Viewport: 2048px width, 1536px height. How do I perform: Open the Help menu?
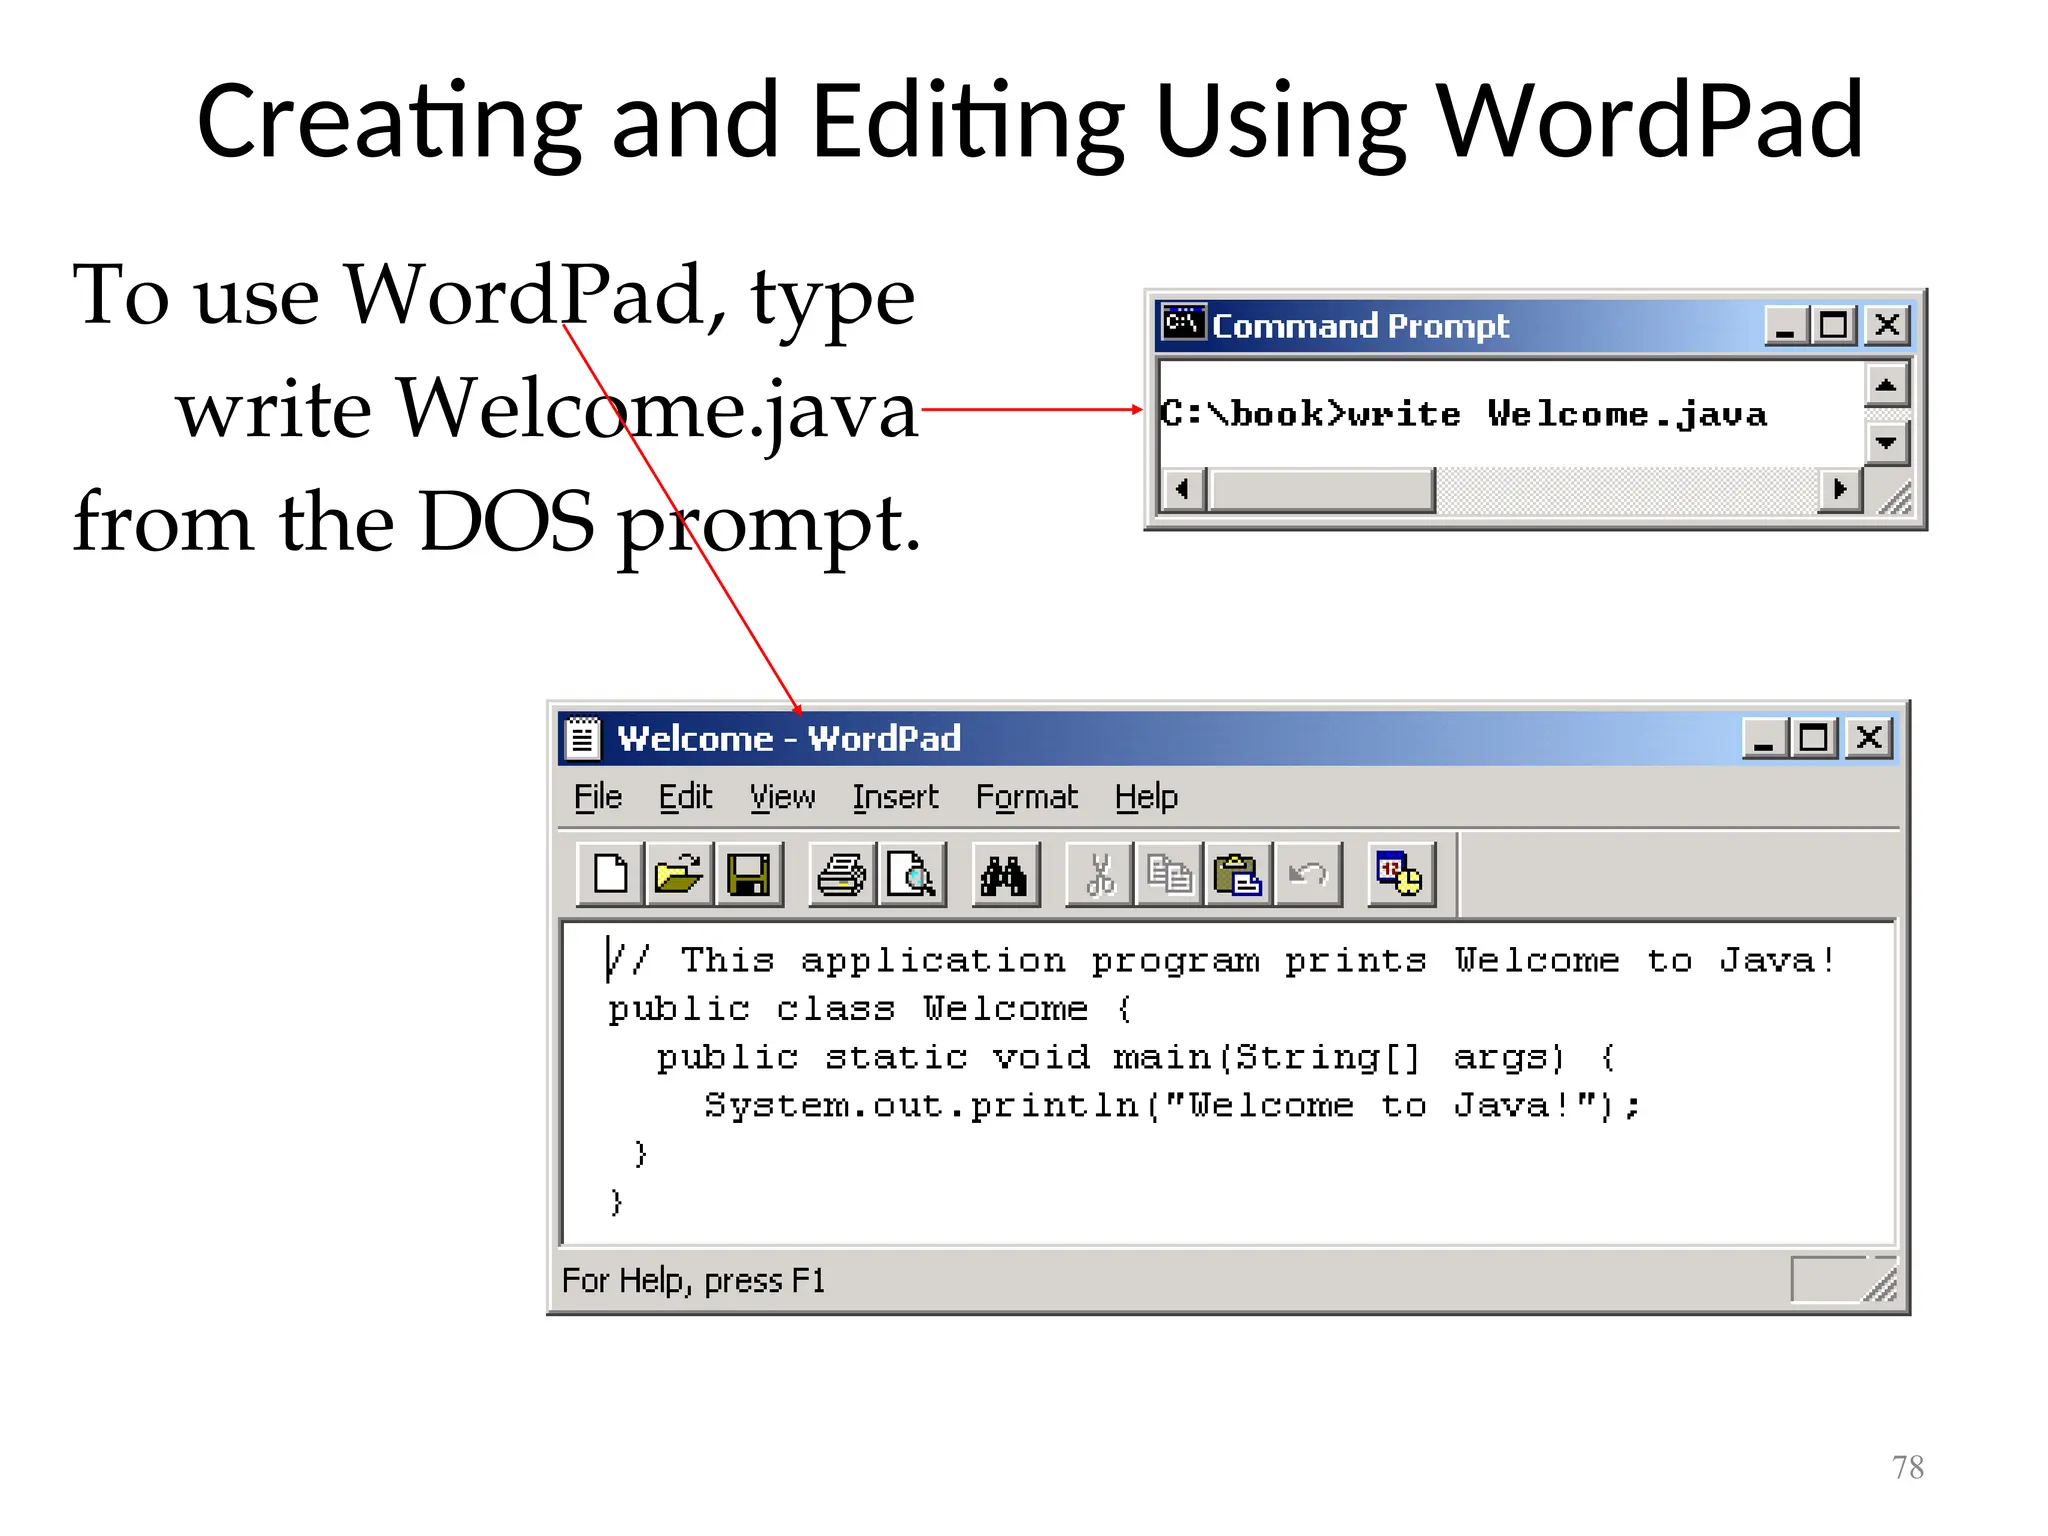point(1146,797)
